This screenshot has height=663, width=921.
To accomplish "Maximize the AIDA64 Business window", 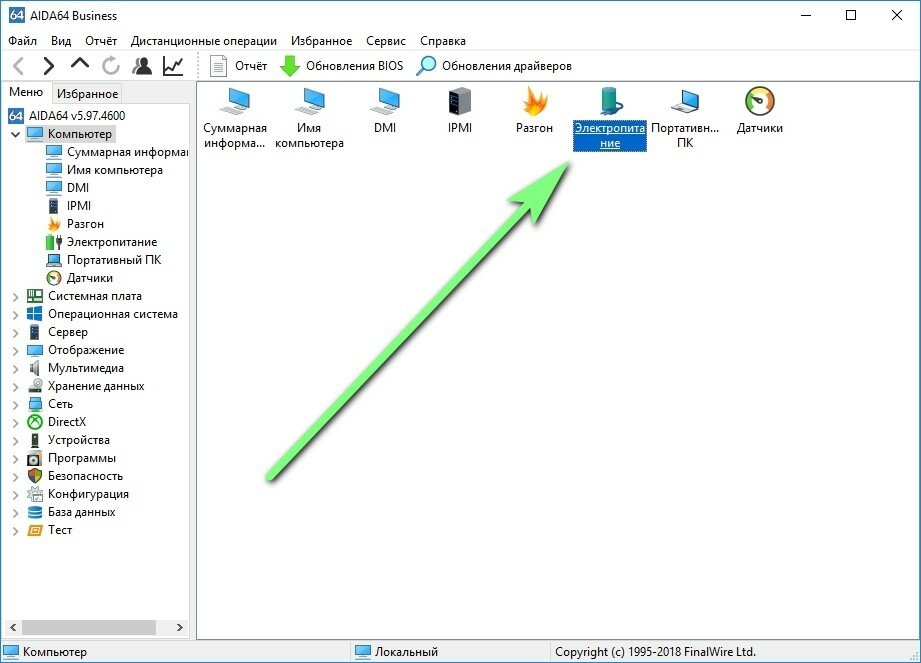I will pyautogui.click(x=851, y=15).
